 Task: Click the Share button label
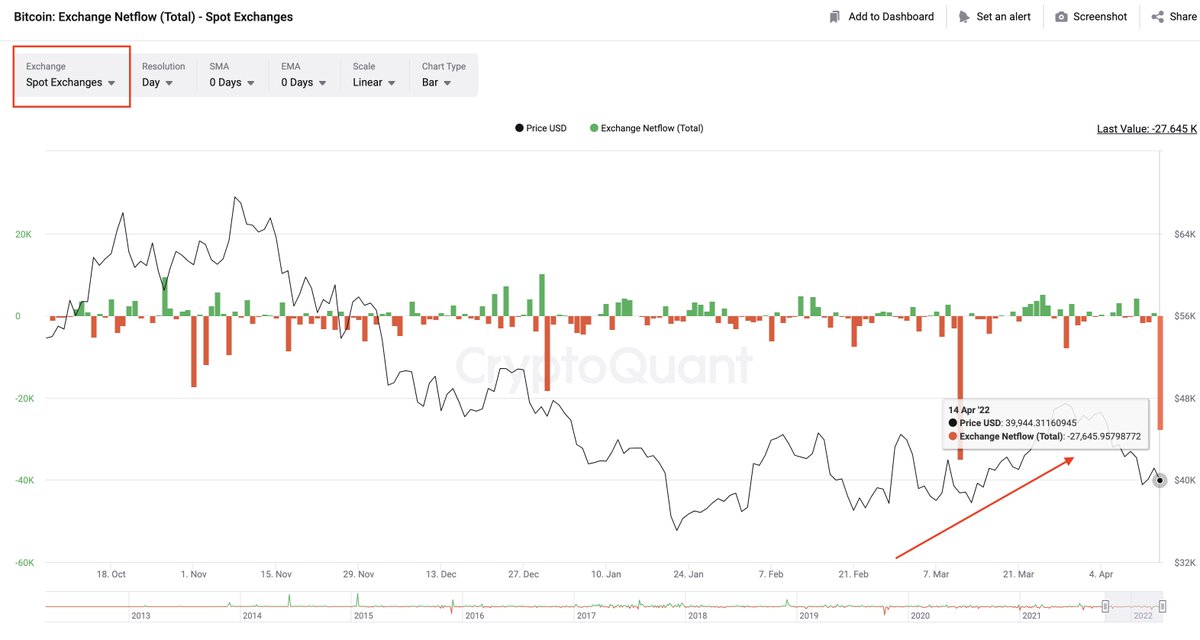tap(1183, 17)
